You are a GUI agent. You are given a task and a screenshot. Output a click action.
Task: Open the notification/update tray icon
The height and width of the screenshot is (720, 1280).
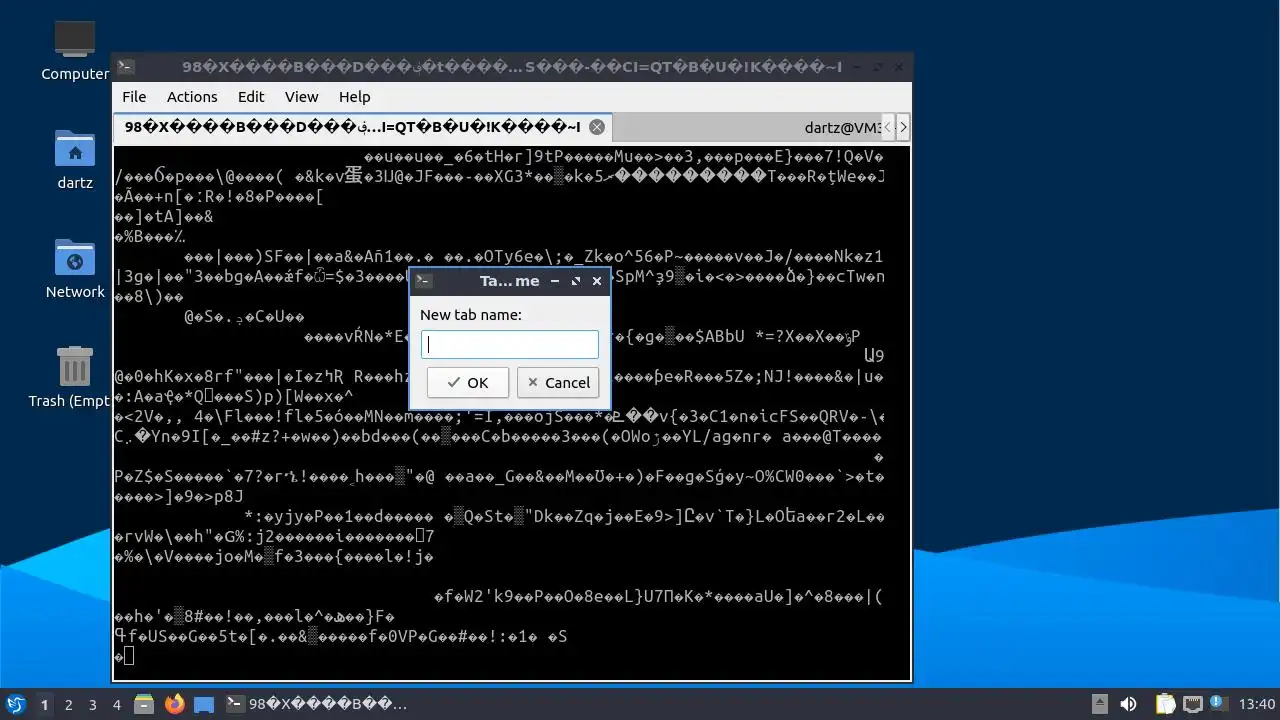tap(1218, 704)
